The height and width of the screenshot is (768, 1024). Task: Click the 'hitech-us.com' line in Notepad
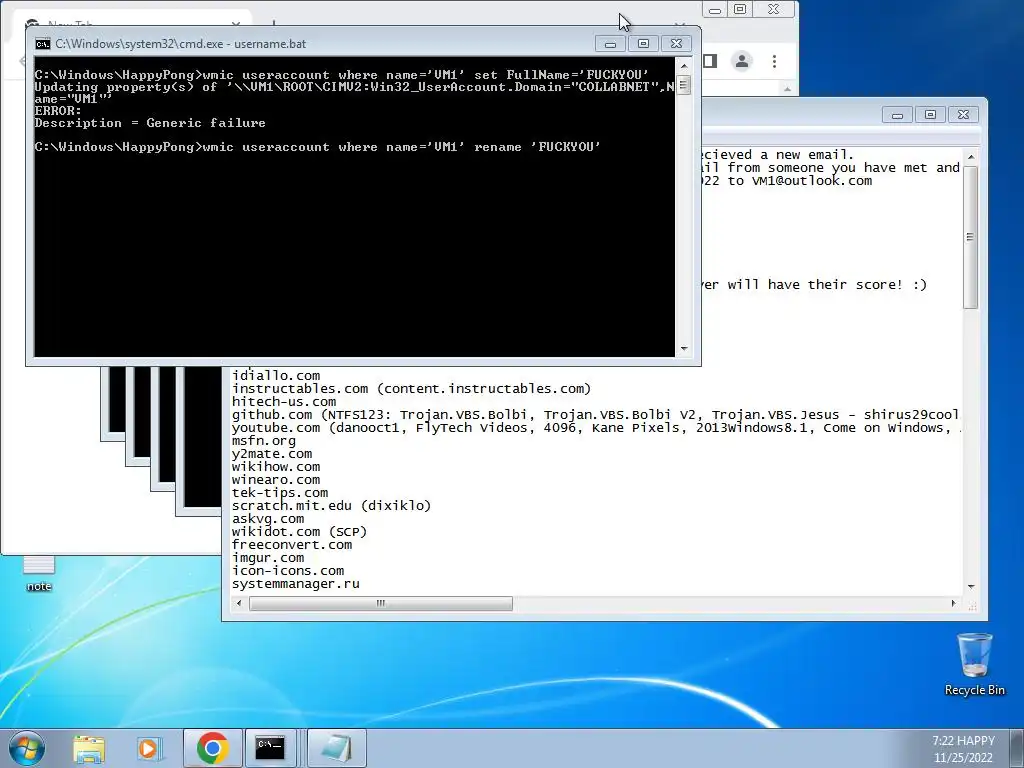tap(284, 402)
